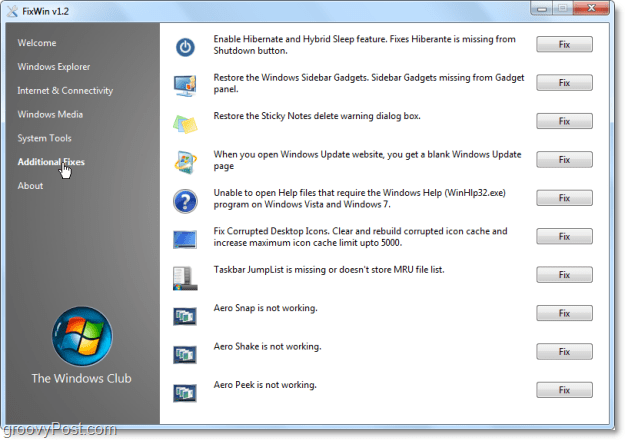Click the 'Fix Corrupted Desktop Icons' description
This screenshot has width=625, height=440.
click(360, 237)
